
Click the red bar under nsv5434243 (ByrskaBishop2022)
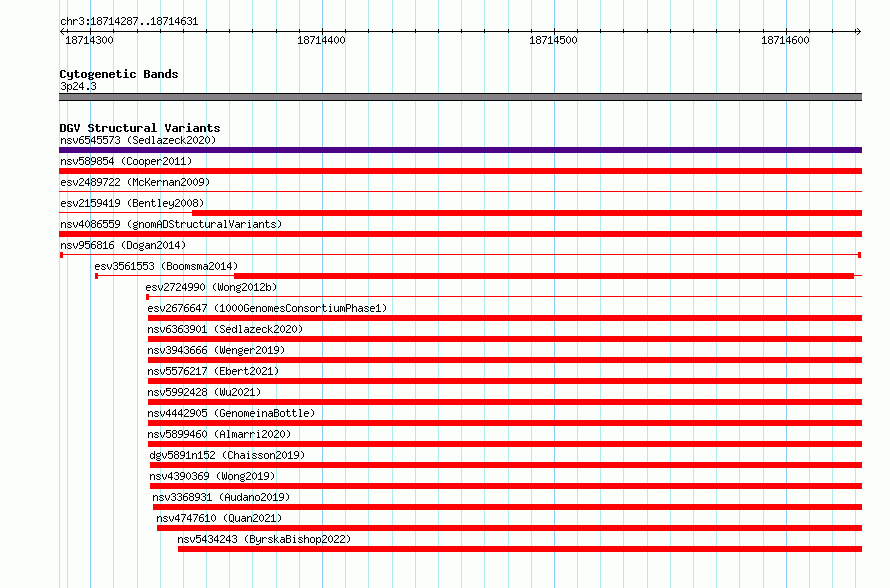click(x=520, y=549)
